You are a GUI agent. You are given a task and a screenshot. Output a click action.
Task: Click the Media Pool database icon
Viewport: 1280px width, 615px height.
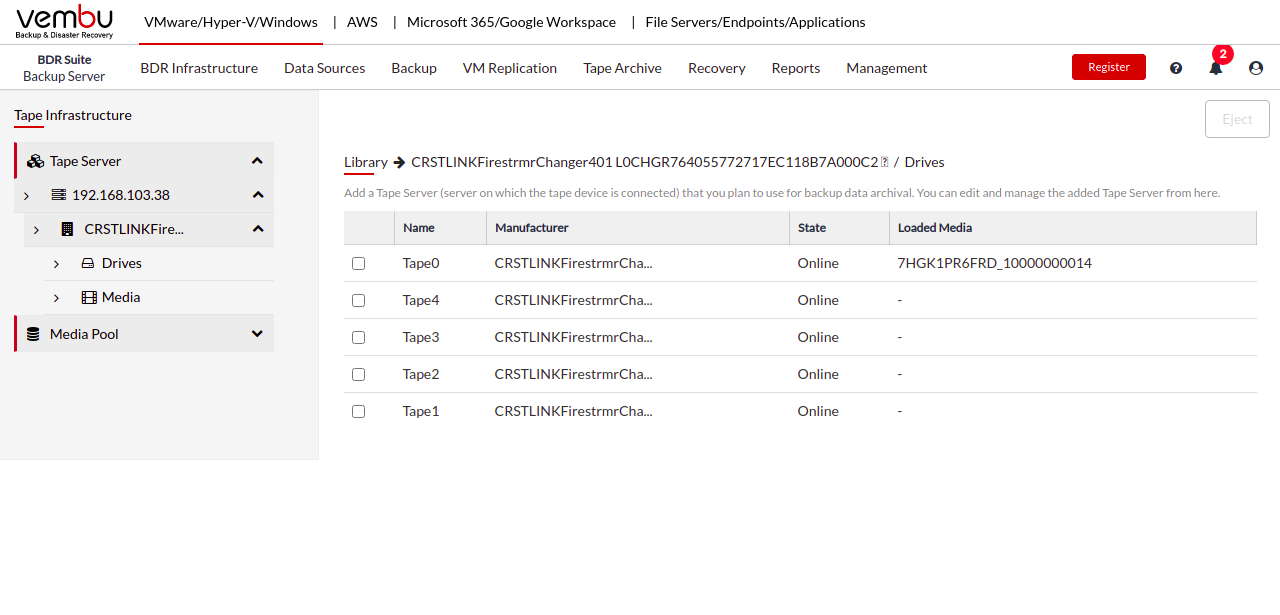tap(33, 334)
